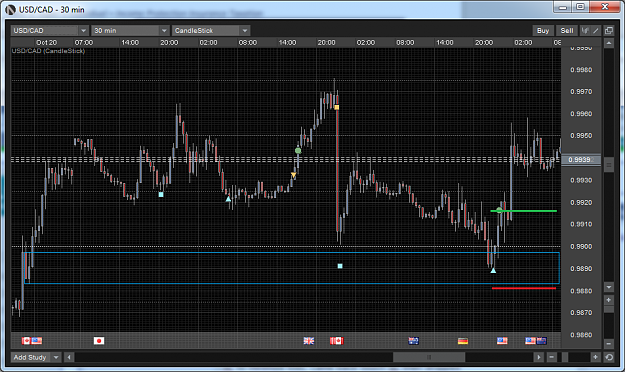Click the reset chart view icon
This screenshot has height=372, width=625.
(609, 357)
